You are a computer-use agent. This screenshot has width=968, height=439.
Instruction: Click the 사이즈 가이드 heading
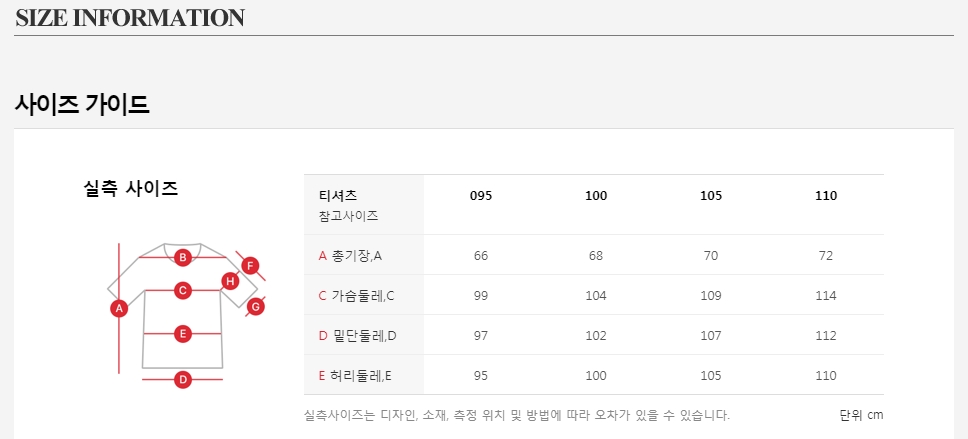[82, 103]
